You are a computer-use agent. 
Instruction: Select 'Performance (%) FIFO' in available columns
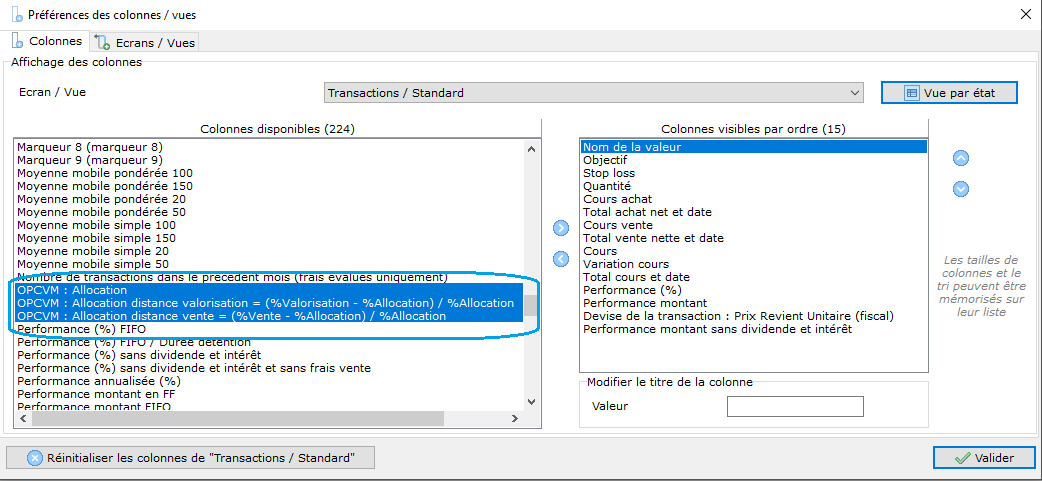coord(269,329)
